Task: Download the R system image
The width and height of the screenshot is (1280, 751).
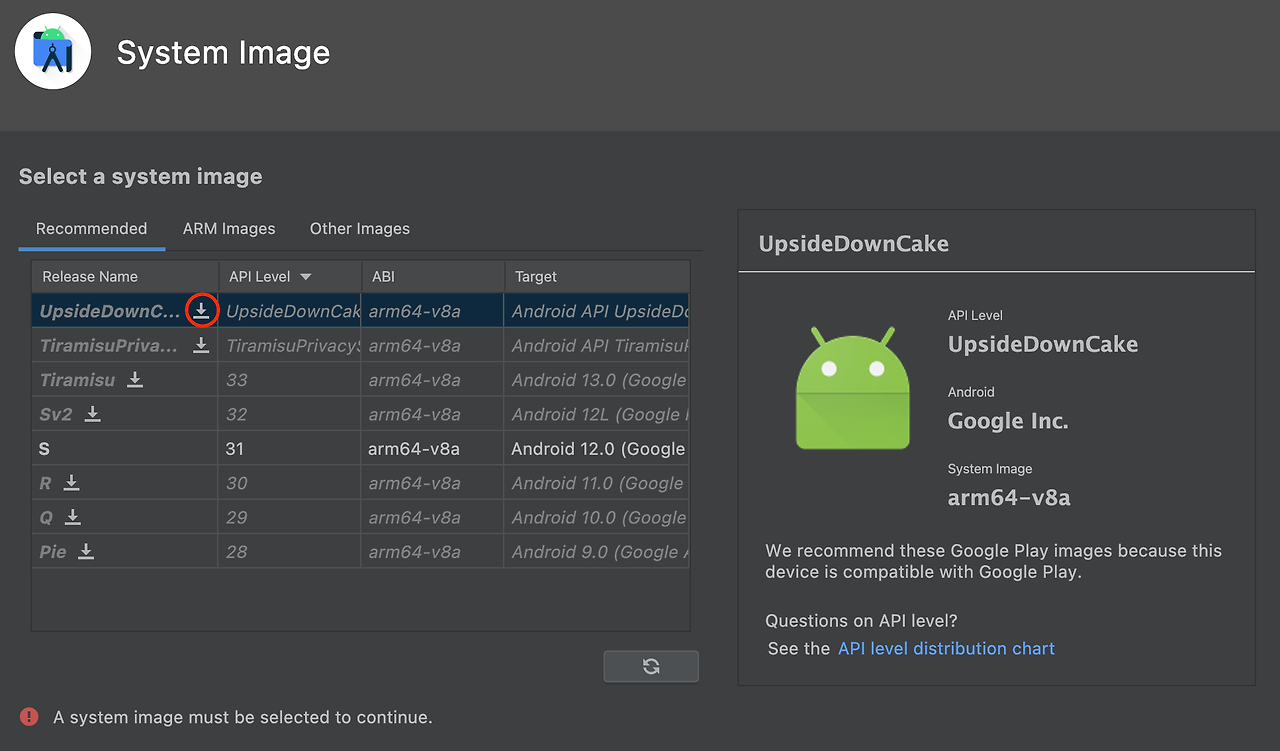Action: click(x=71, y=483)
